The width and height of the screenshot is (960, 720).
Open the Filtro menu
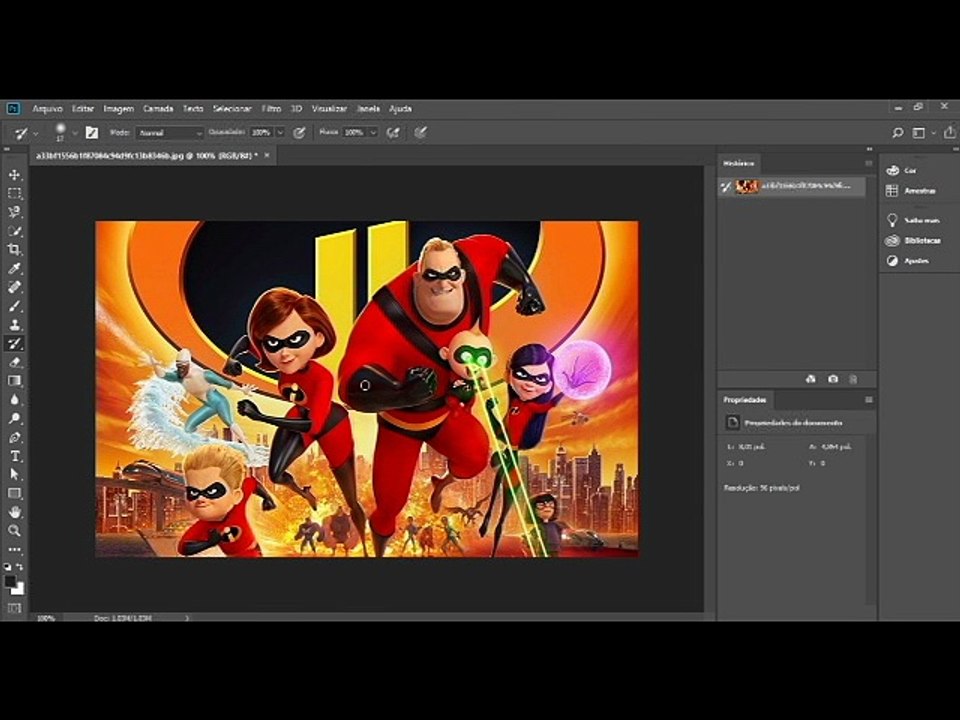[x=271, y=108]
